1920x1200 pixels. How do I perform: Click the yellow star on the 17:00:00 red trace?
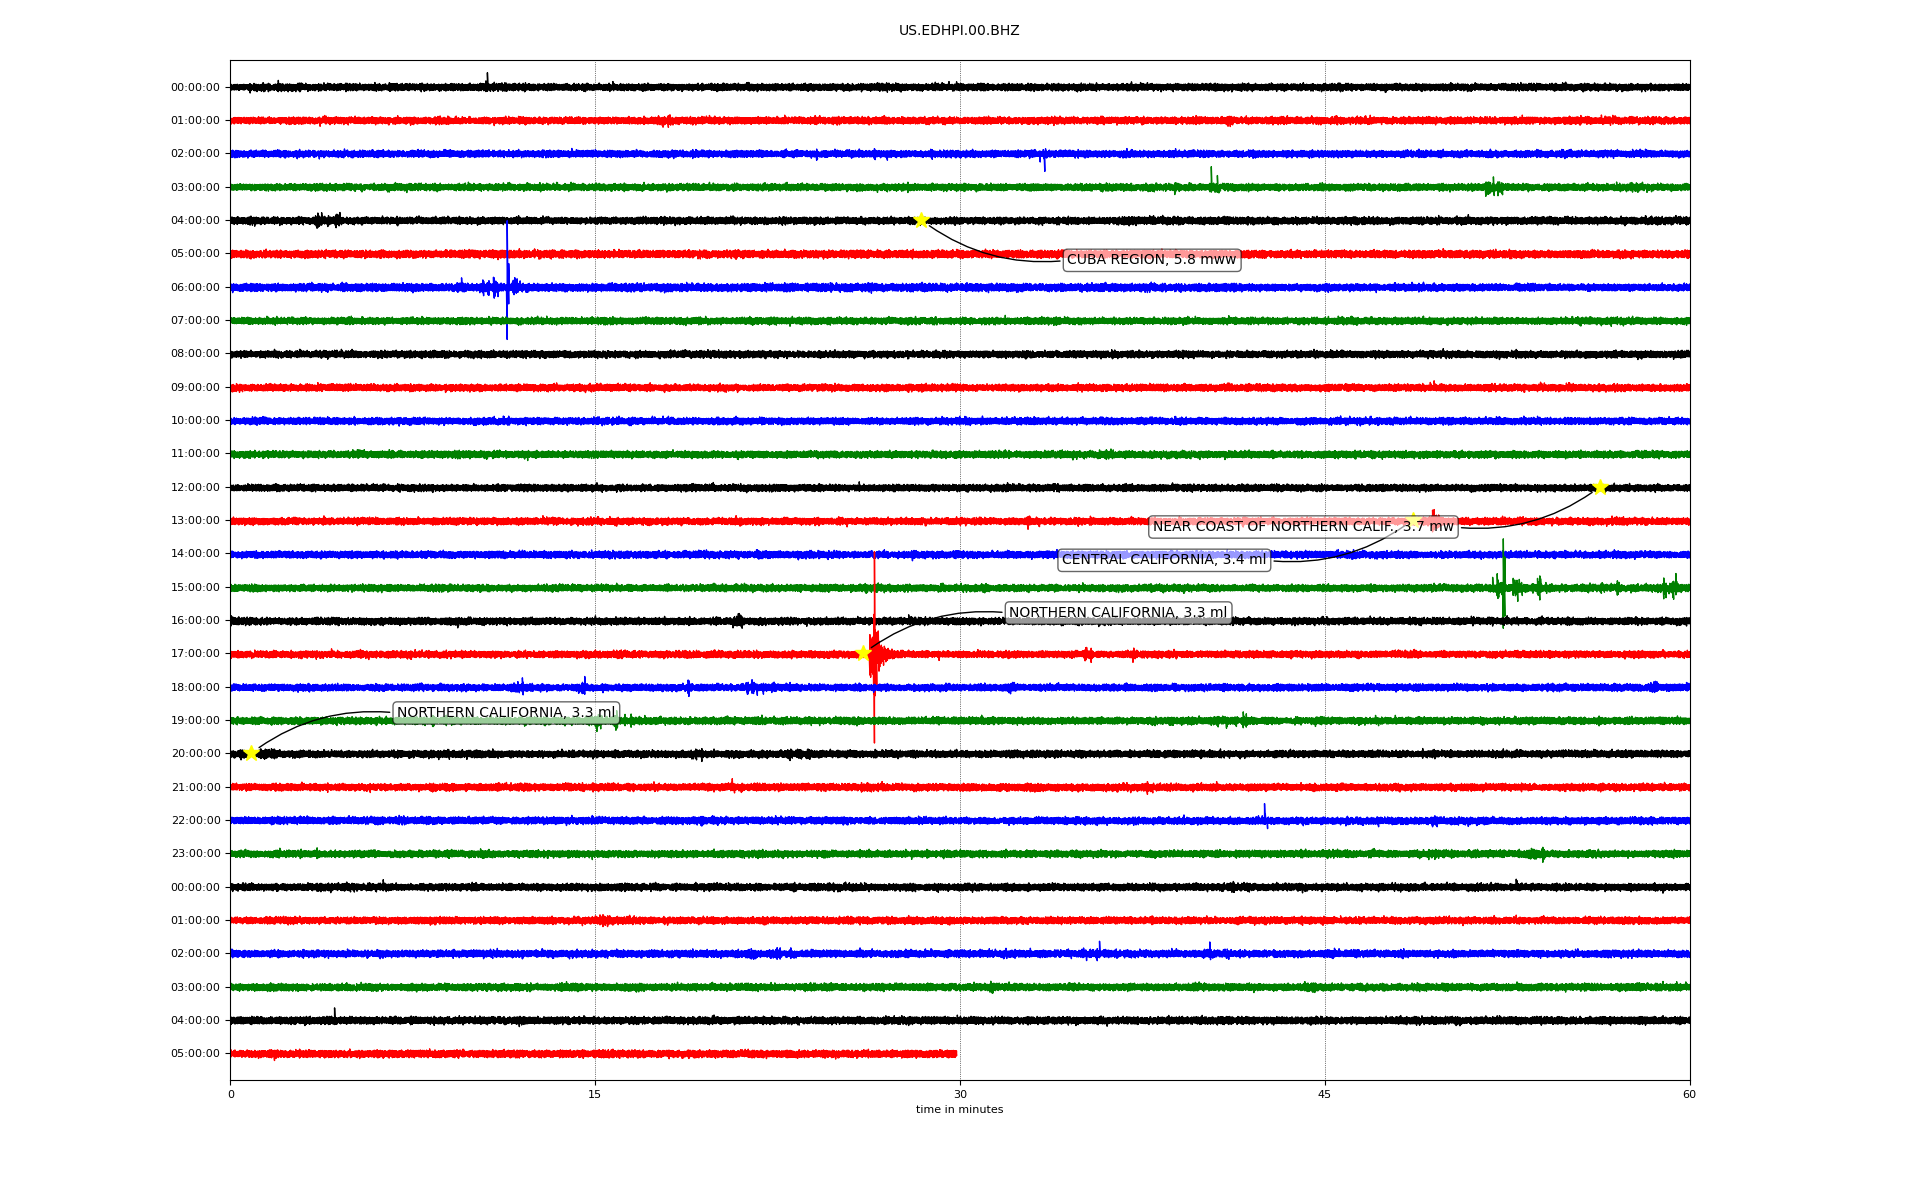click(863, 653)
